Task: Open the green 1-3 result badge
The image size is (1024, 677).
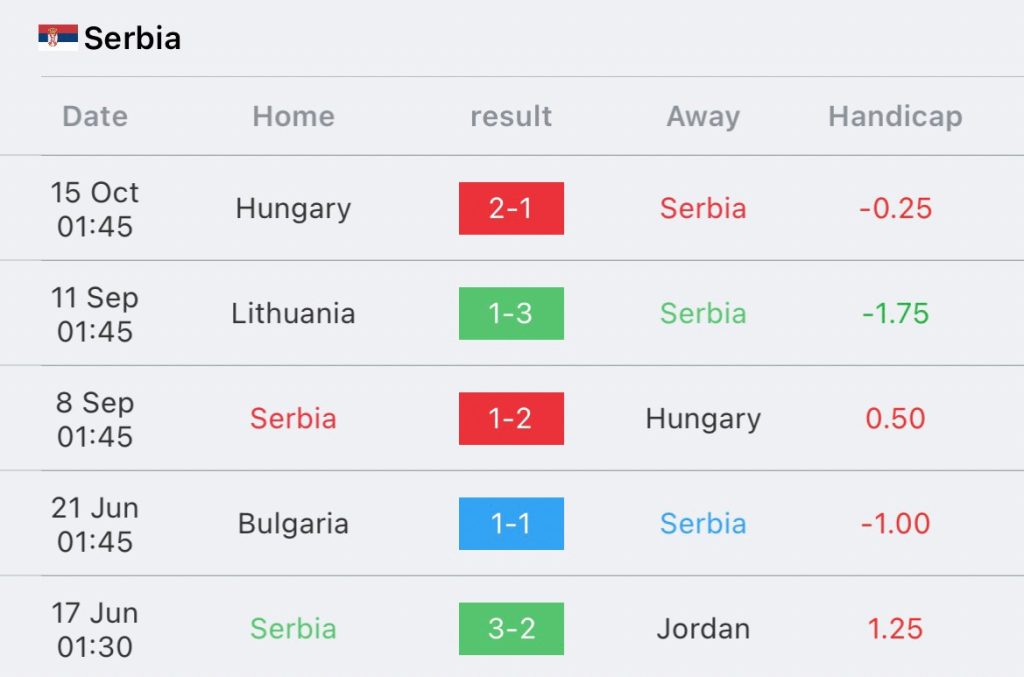Action: pos(511,313)
